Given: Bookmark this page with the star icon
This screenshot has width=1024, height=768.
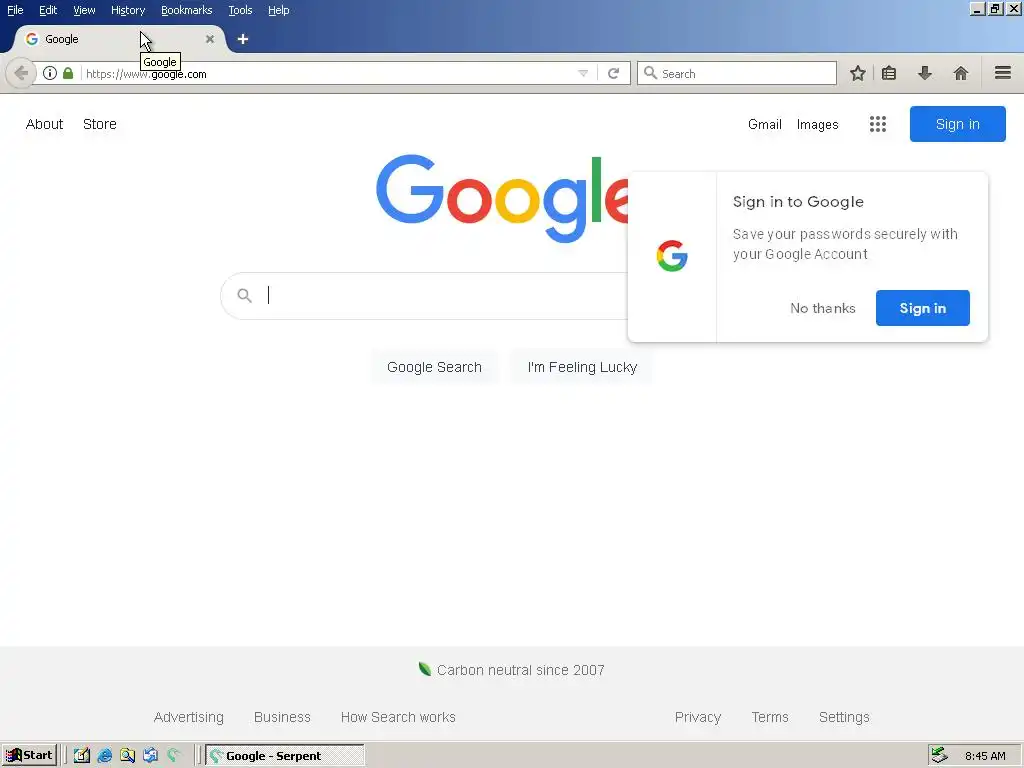Looking at the screenshot, I should pos(857,73).
